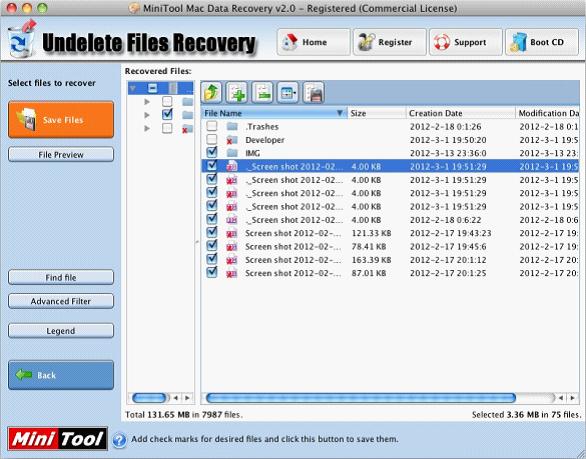Click the save-list floppy disk toolbar icon
586x459 pixels.
coord(314,92)
